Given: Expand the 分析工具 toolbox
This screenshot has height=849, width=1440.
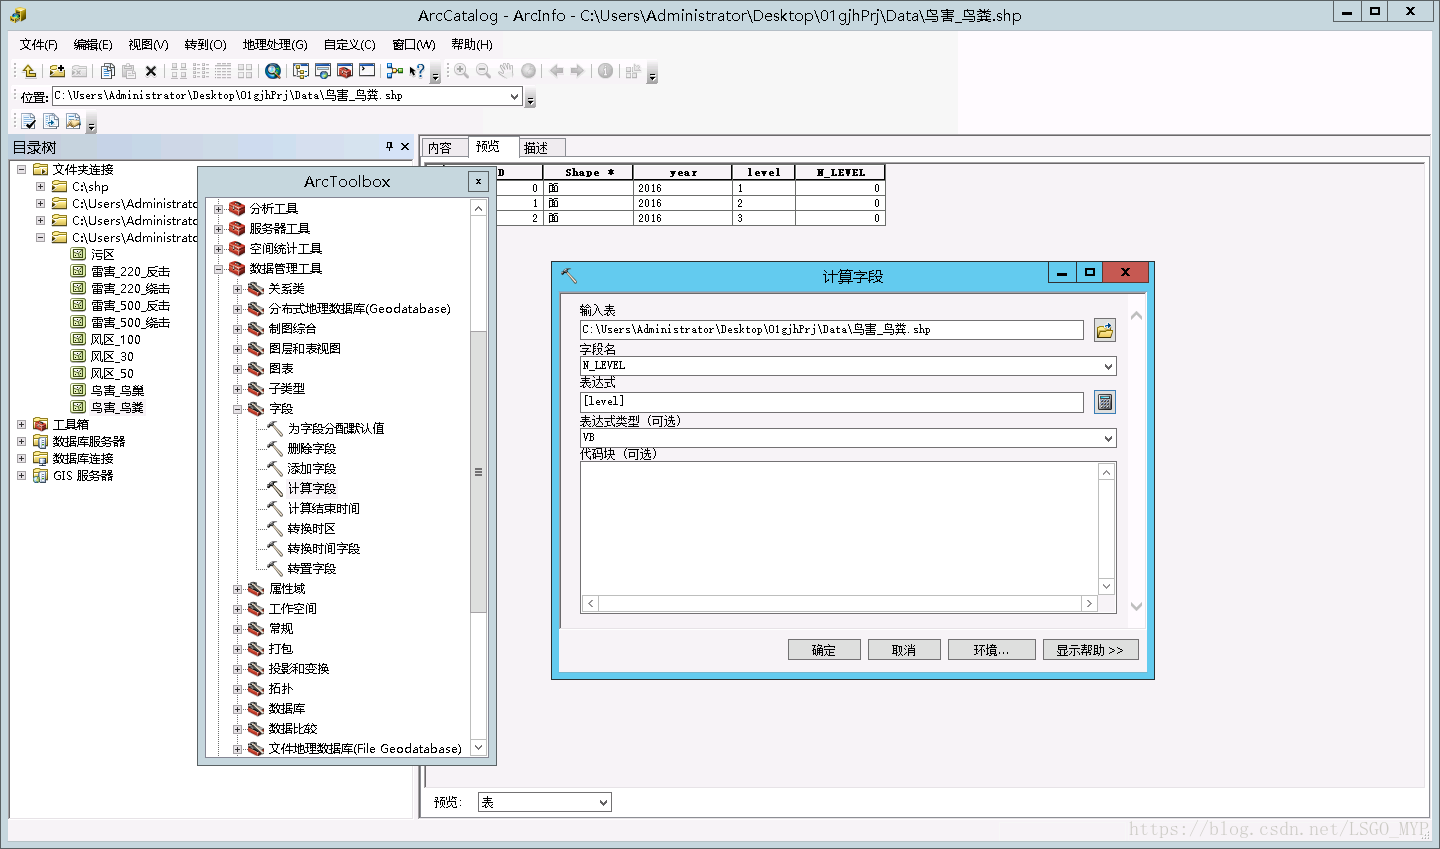Looking at the screenshot, I should [x=219, y=209].
